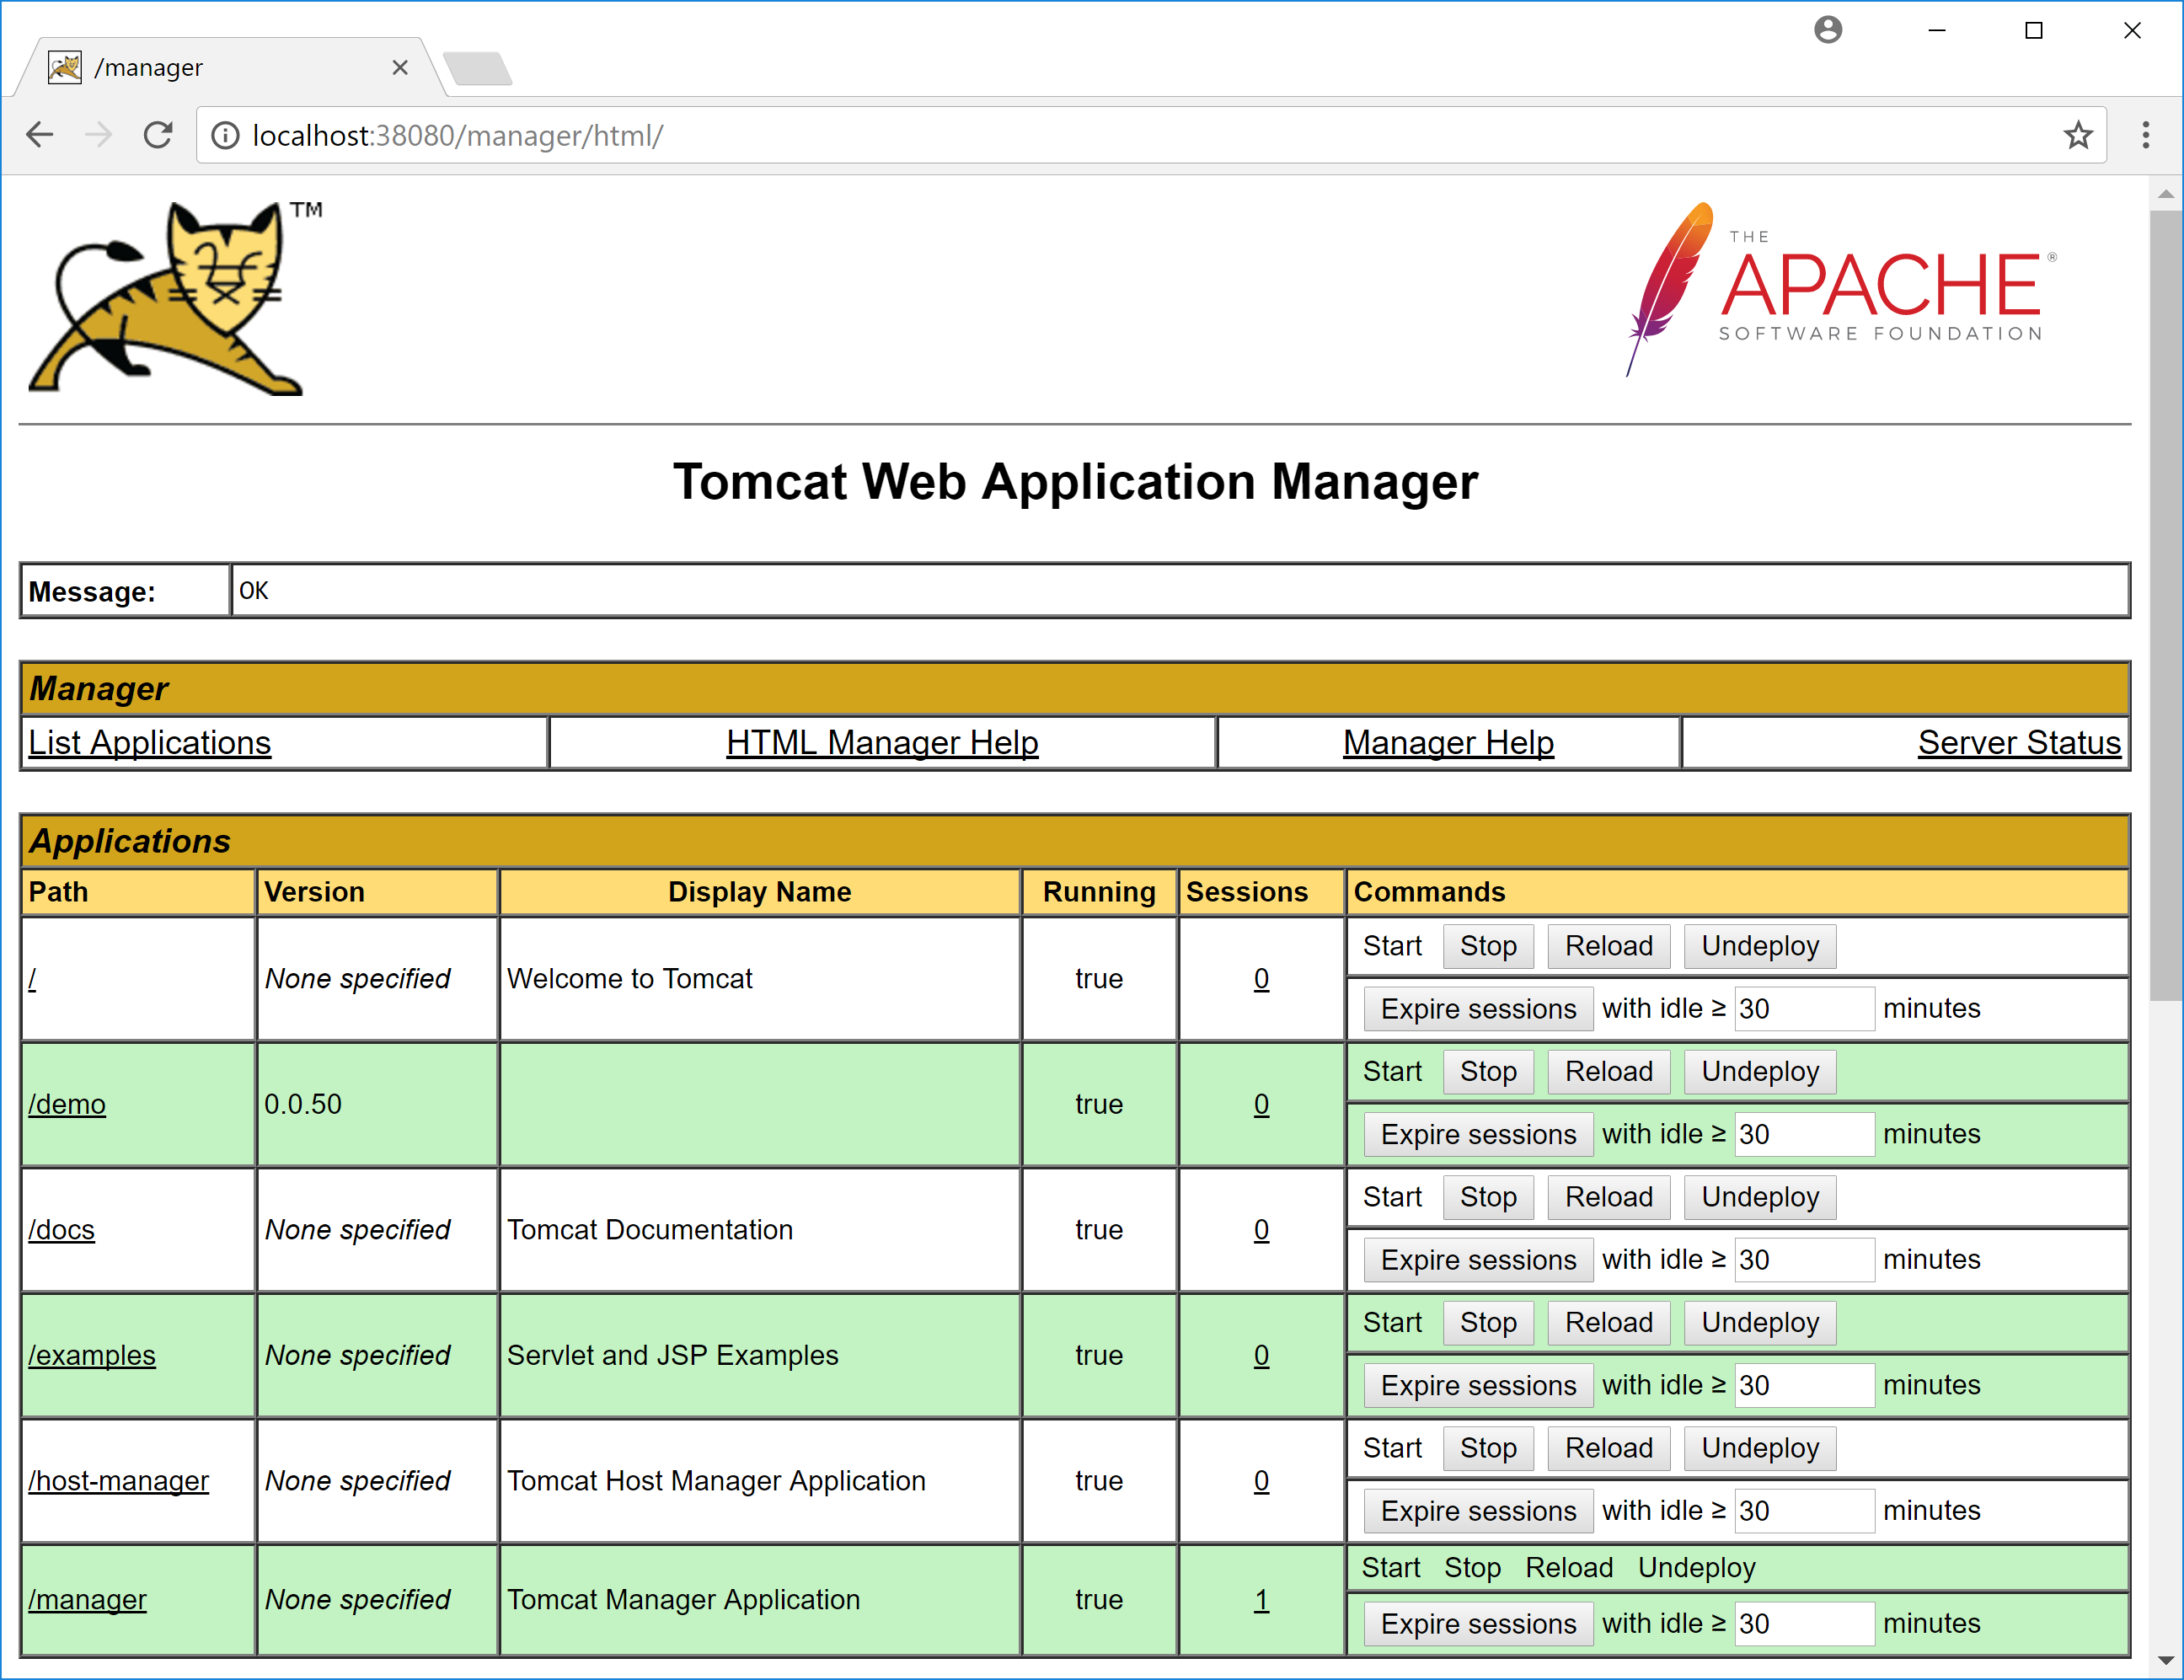
Task: Close the /manager tab
Action: click(x=400, y=67)
